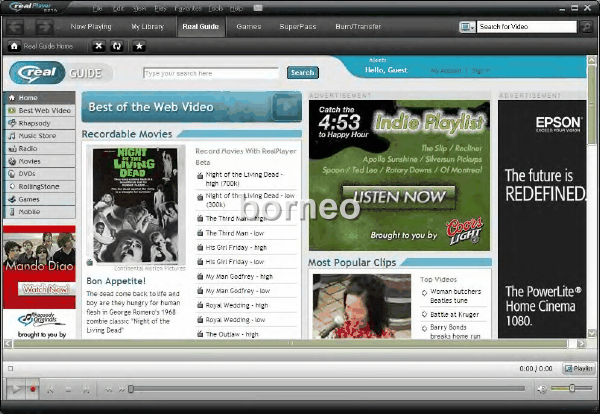Open RollingStone from the sidebar
Viewport: 600px width, 414px height.
[40, 186]
